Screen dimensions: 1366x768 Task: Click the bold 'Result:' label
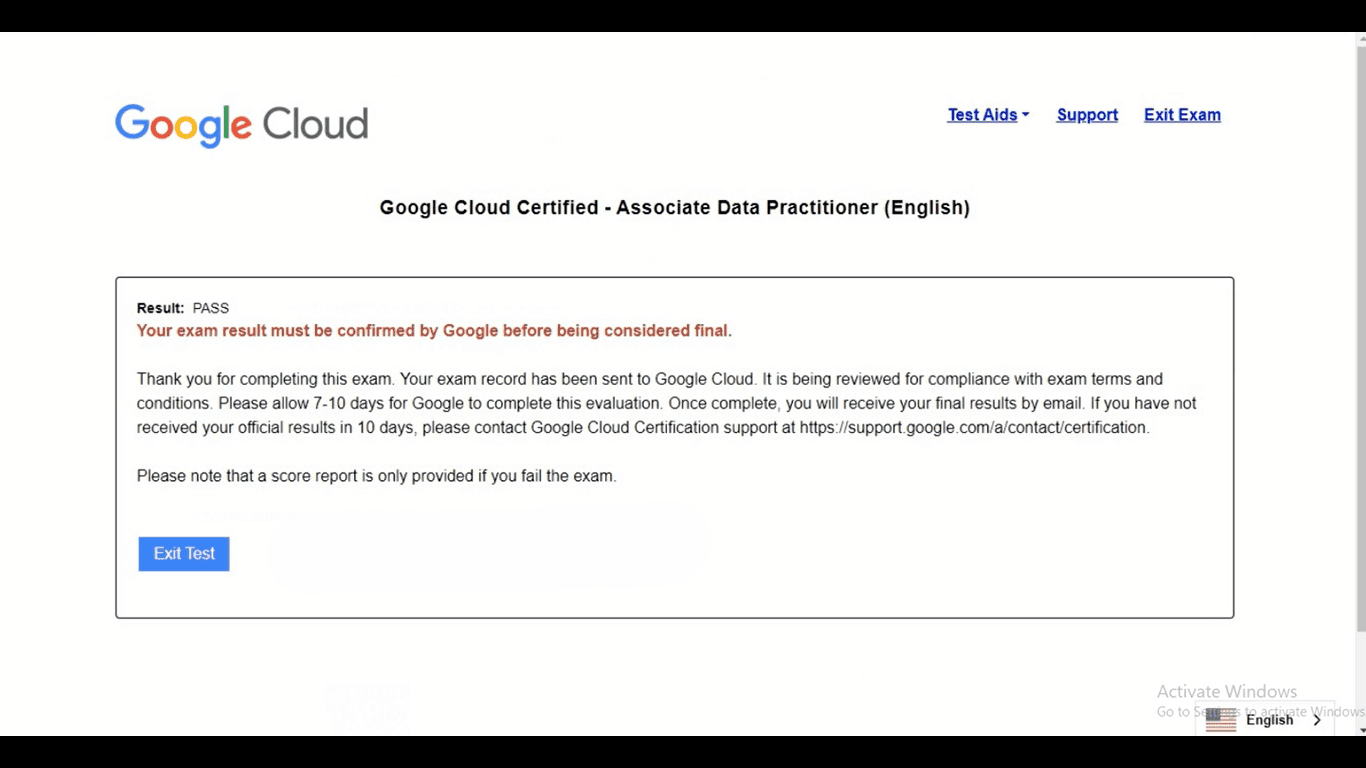click(x=160, y=308)
